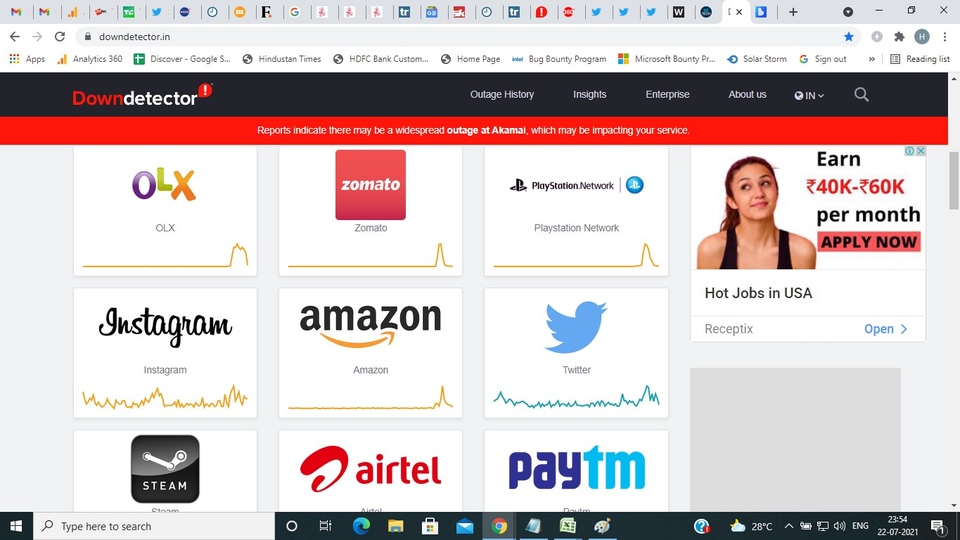Screen dimensions: 960x540
Task: Open the site search magnifier icon
Action: 861,95
